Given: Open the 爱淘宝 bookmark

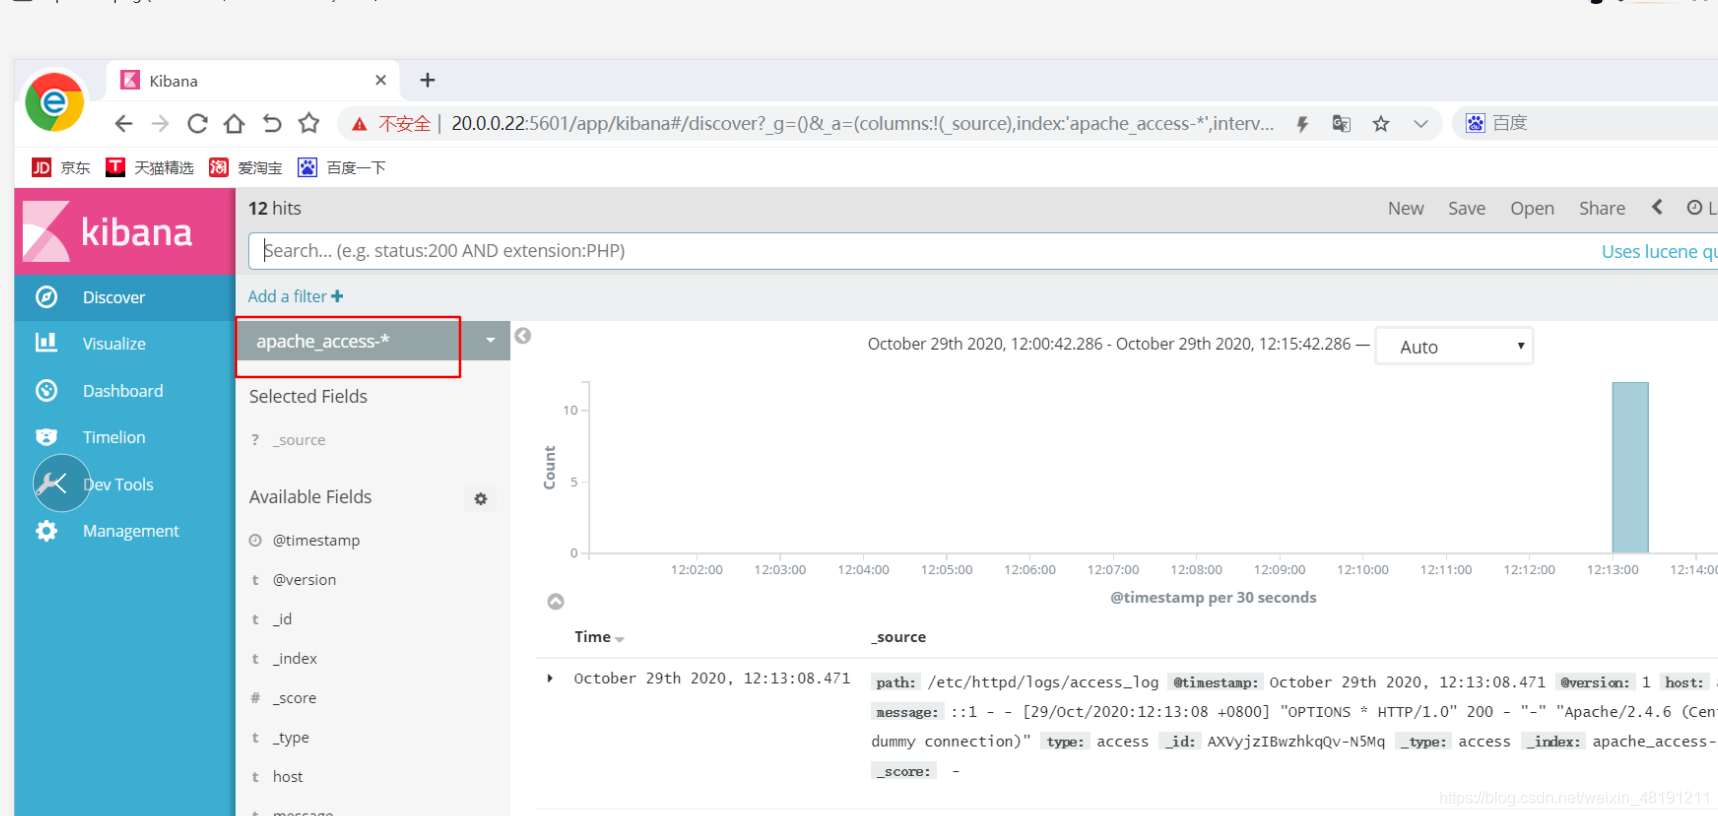Looking at the screenshot, I should [245, 167].
